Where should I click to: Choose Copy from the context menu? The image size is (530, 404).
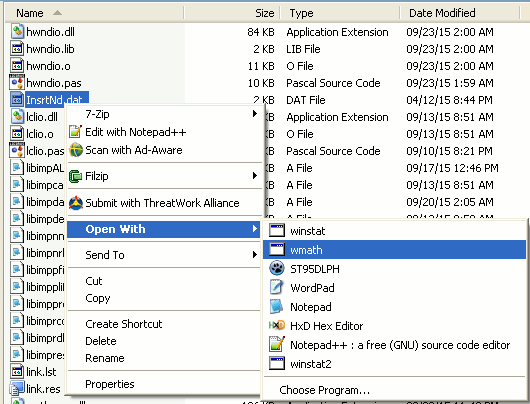[x=165, y=299]
